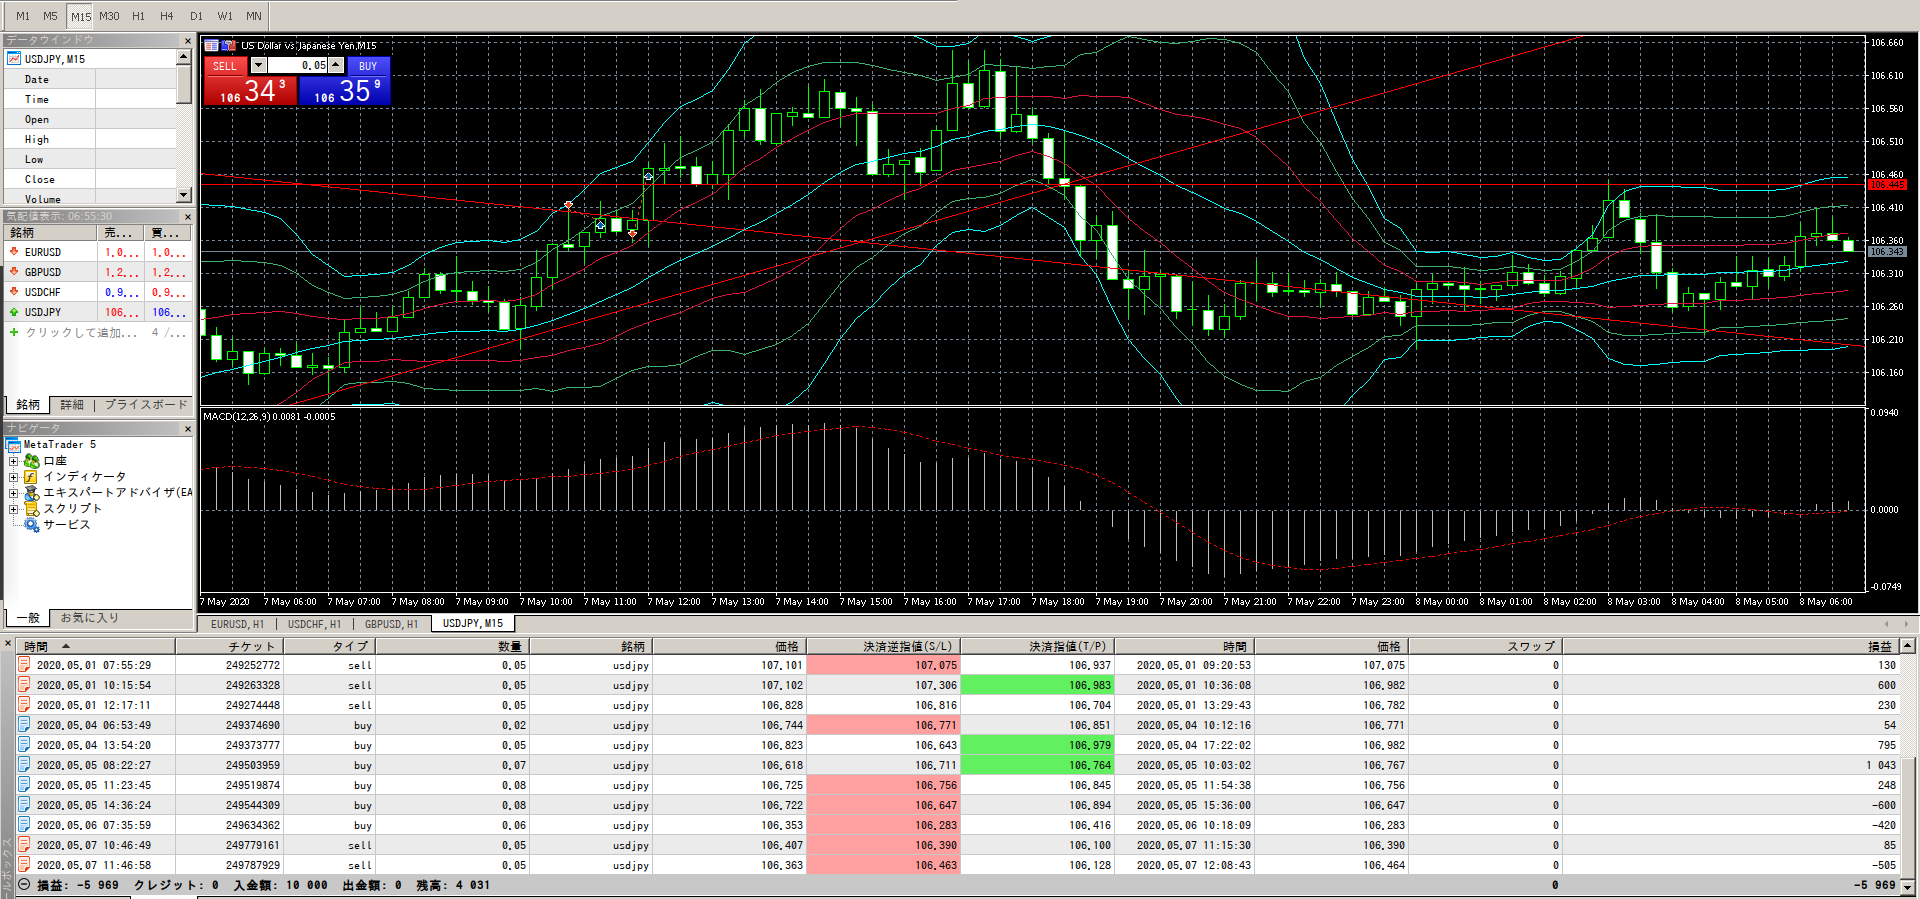Click the expert advisor graduate icon
This screenshot has width=1920, height=899.
click(x=32, y=493)
